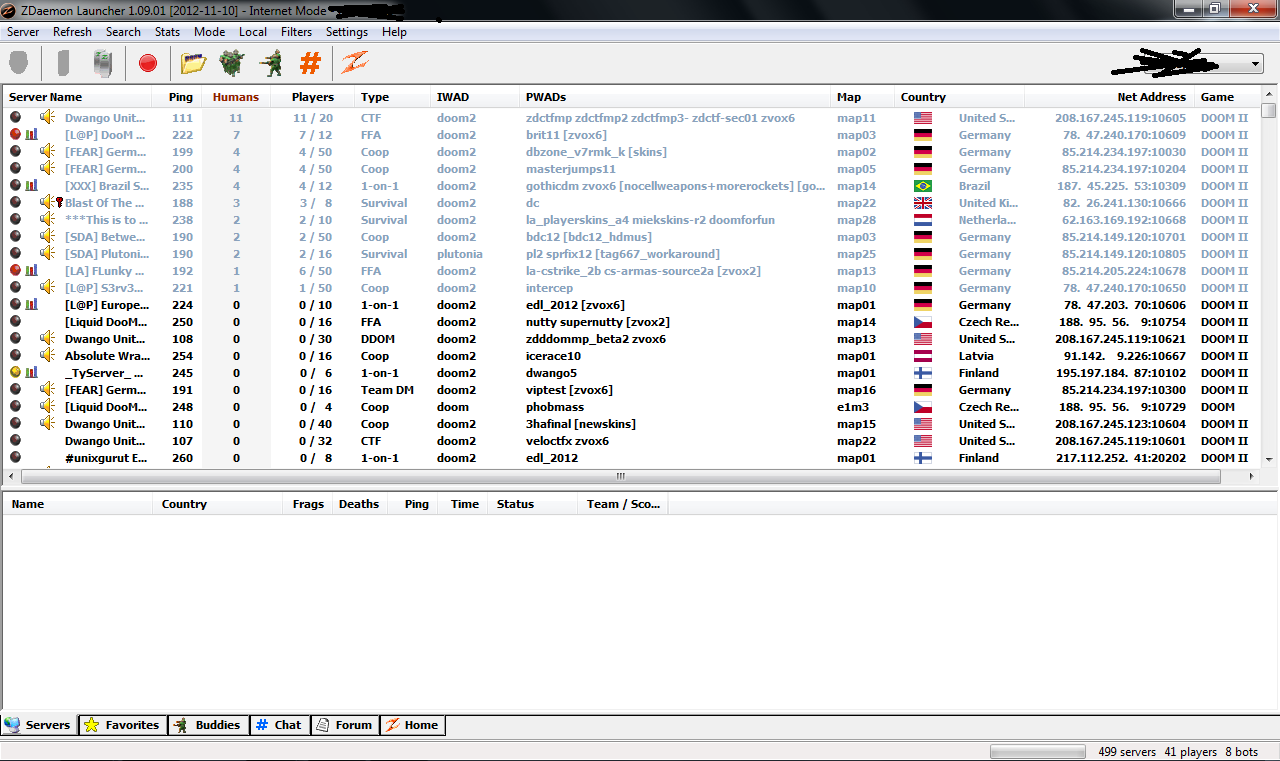Click the marine group toolbar icon
This screenshot has height=761, width=1280.
click(232, 64)
